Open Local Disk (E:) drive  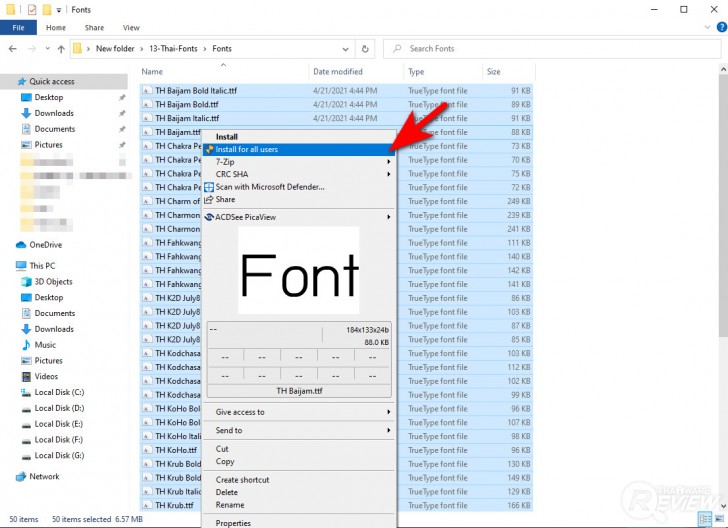59,424
